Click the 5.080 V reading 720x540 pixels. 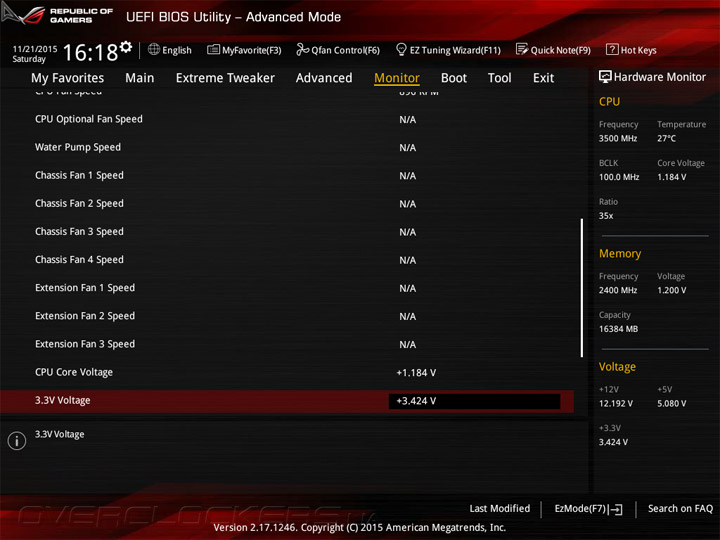coord(671,404)
